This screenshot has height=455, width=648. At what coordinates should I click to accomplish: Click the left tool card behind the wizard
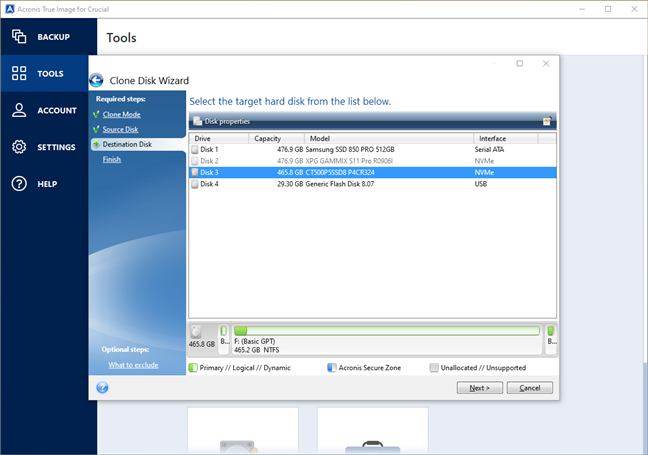[243, 431]
